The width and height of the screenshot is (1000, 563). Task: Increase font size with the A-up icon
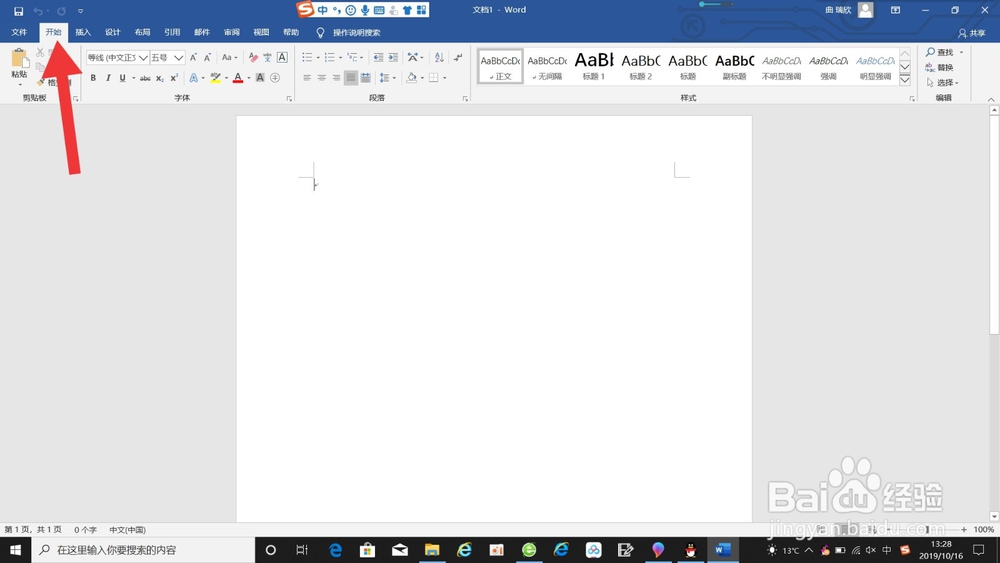[x=193, y=57]
